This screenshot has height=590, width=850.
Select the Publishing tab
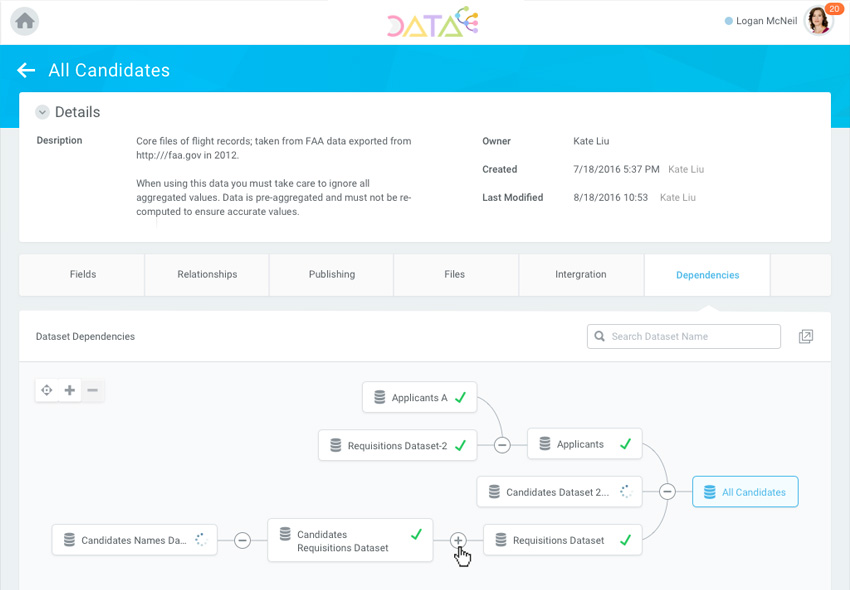pyautogui.click(x=331, y=275)
